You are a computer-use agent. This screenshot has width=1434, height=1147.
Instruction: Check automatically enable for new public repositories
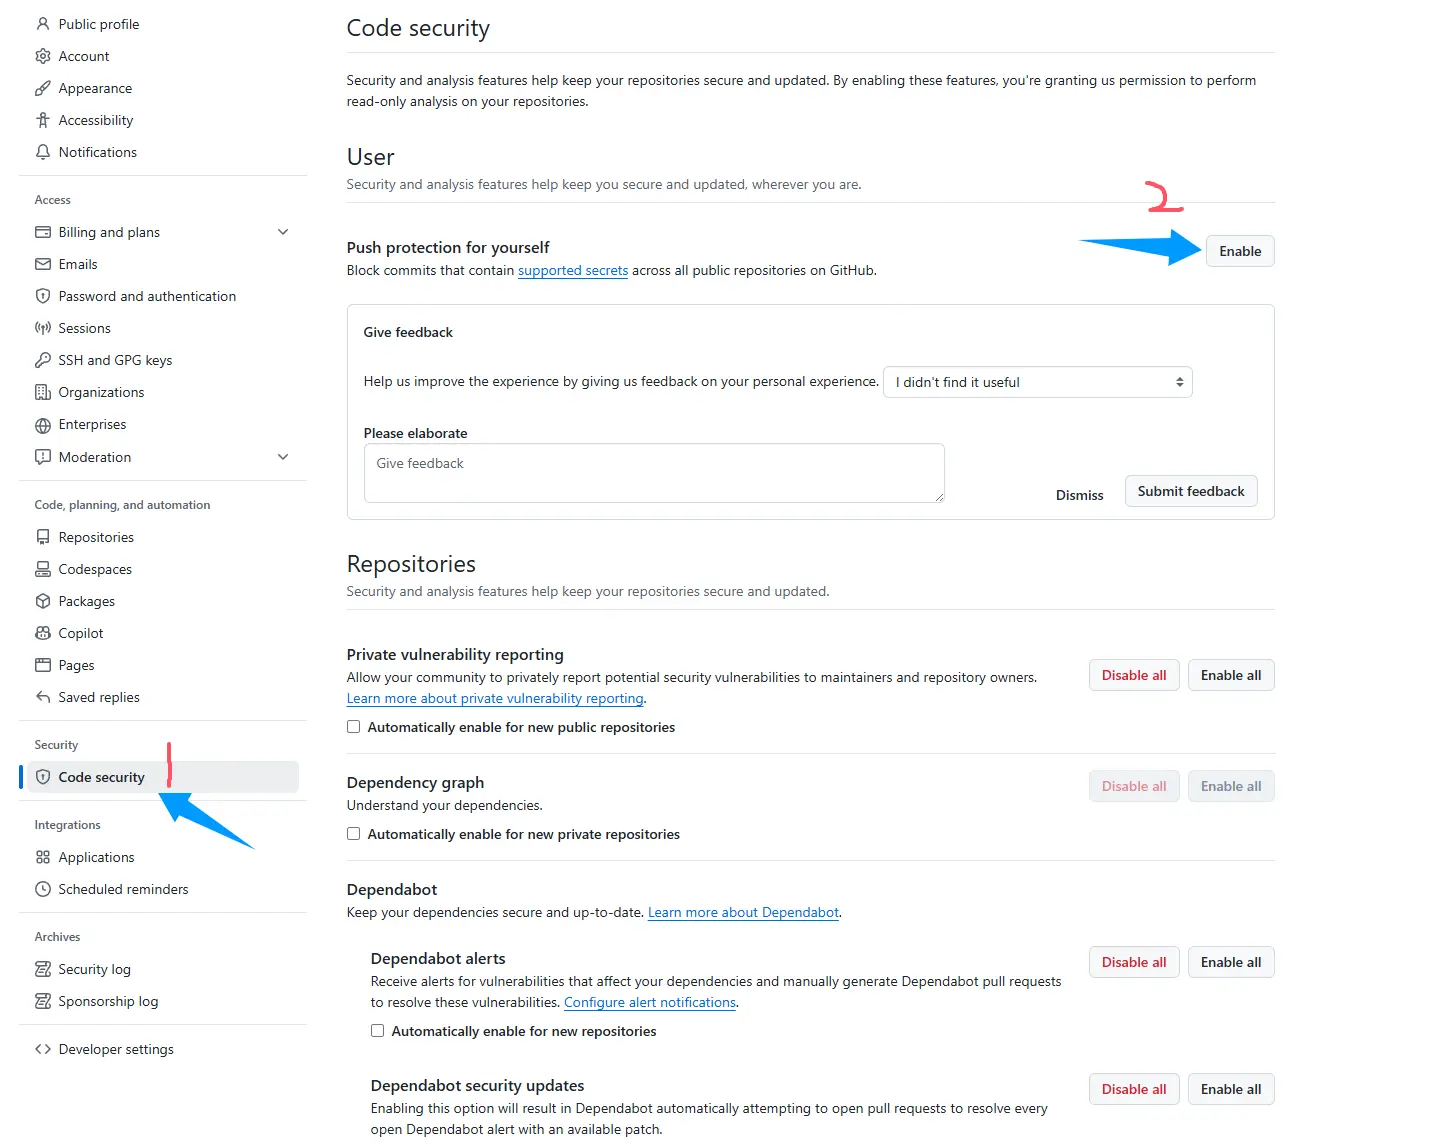(354, 727)
